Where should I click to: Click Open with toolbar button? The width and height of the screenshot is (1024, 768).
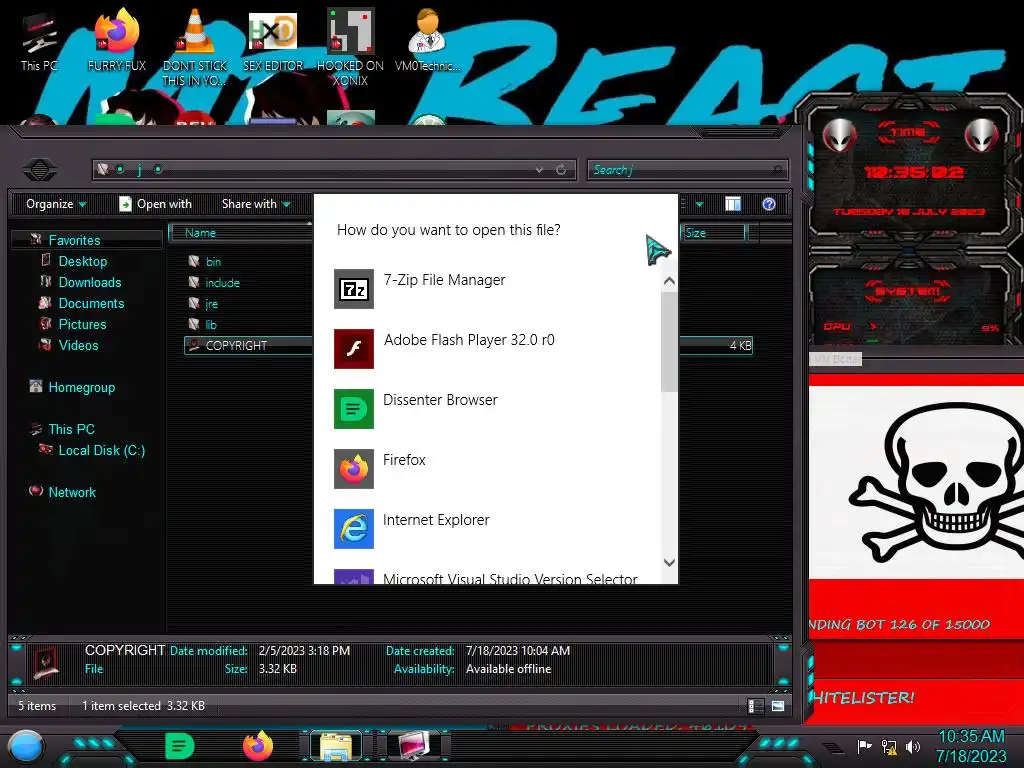pos(155,204)
